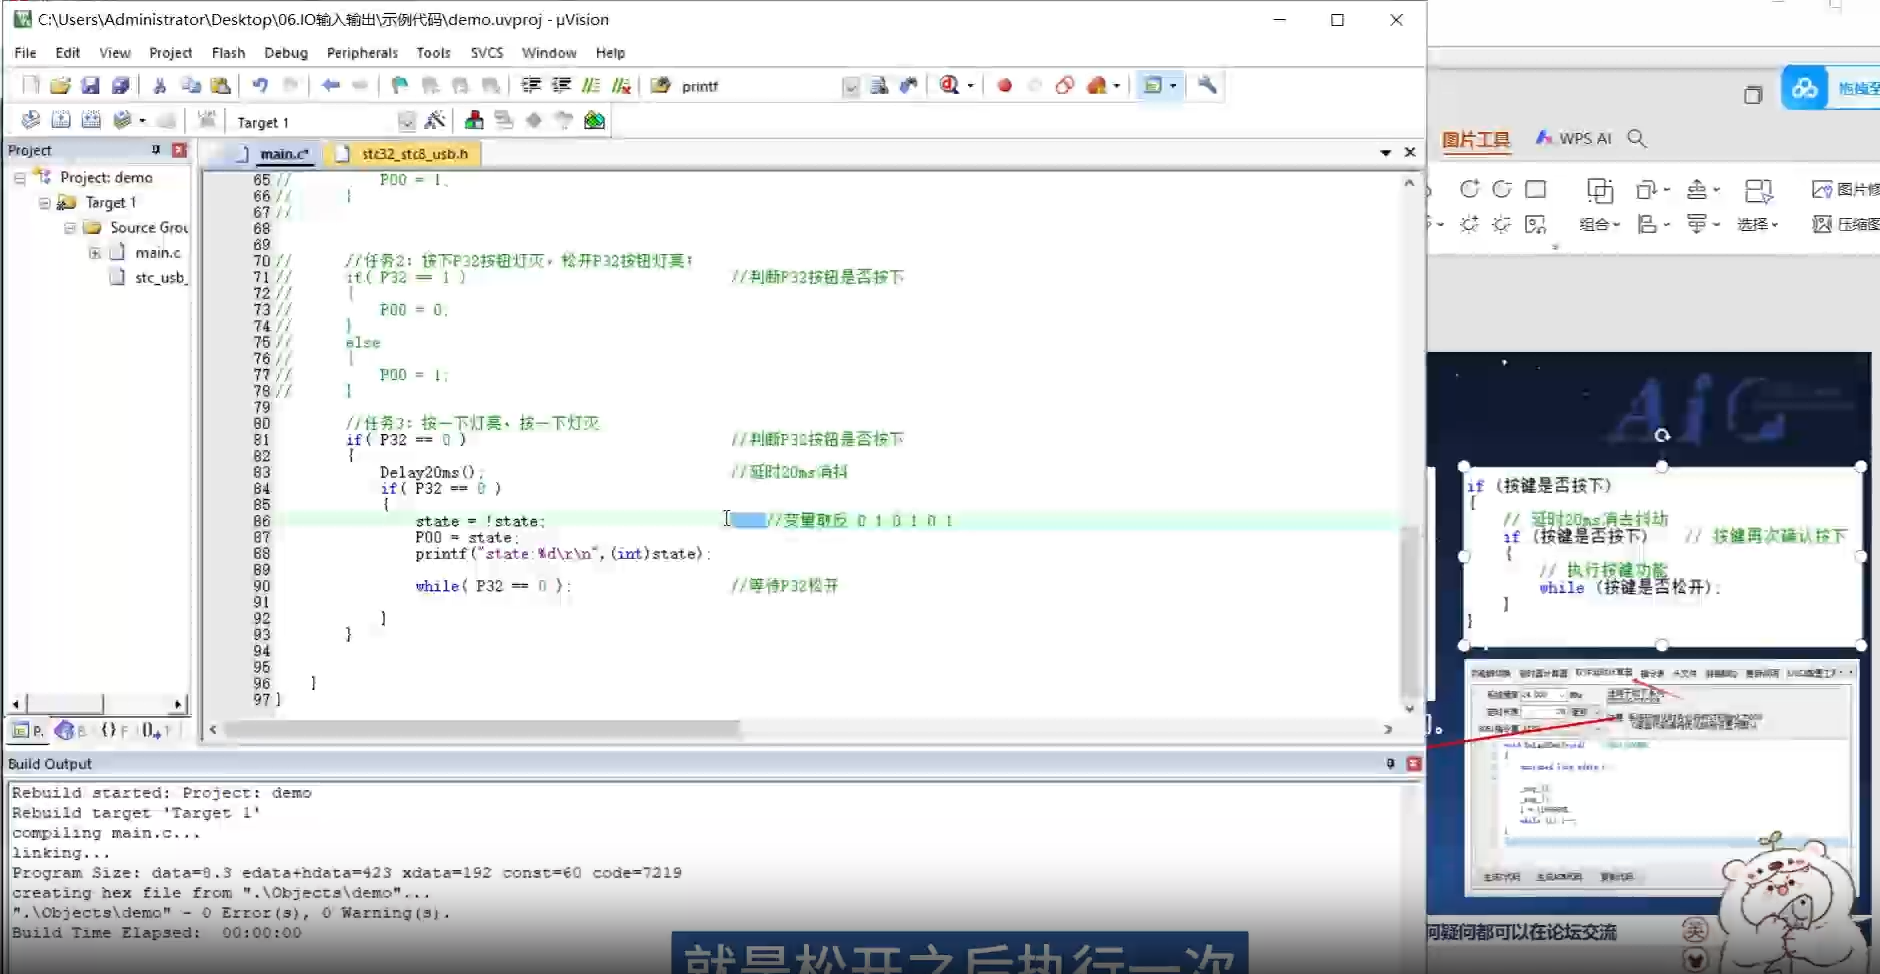Select stc_usb file in the Project tree

148,278
